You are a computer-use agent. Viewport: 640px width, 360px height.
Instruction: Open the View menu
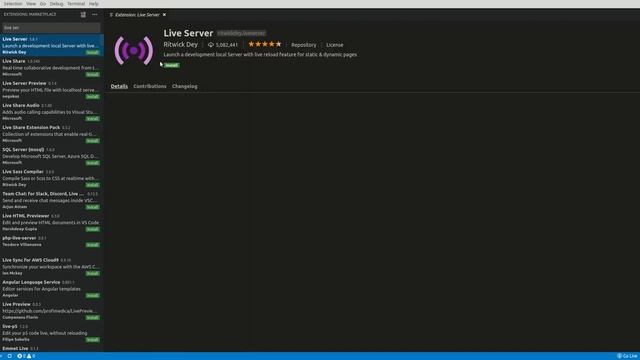pyautogui.click(x=31, y=4)
